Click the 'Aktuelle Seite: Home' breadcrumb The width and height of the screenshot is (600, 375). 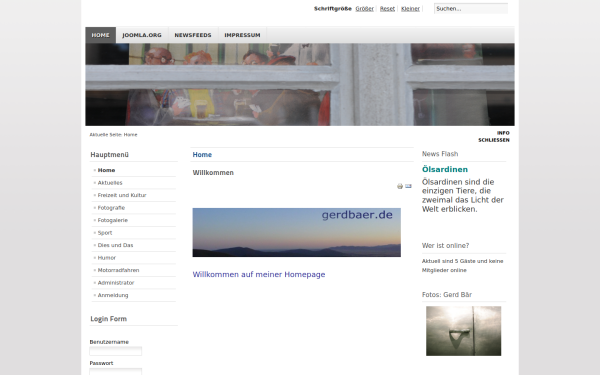113,135
